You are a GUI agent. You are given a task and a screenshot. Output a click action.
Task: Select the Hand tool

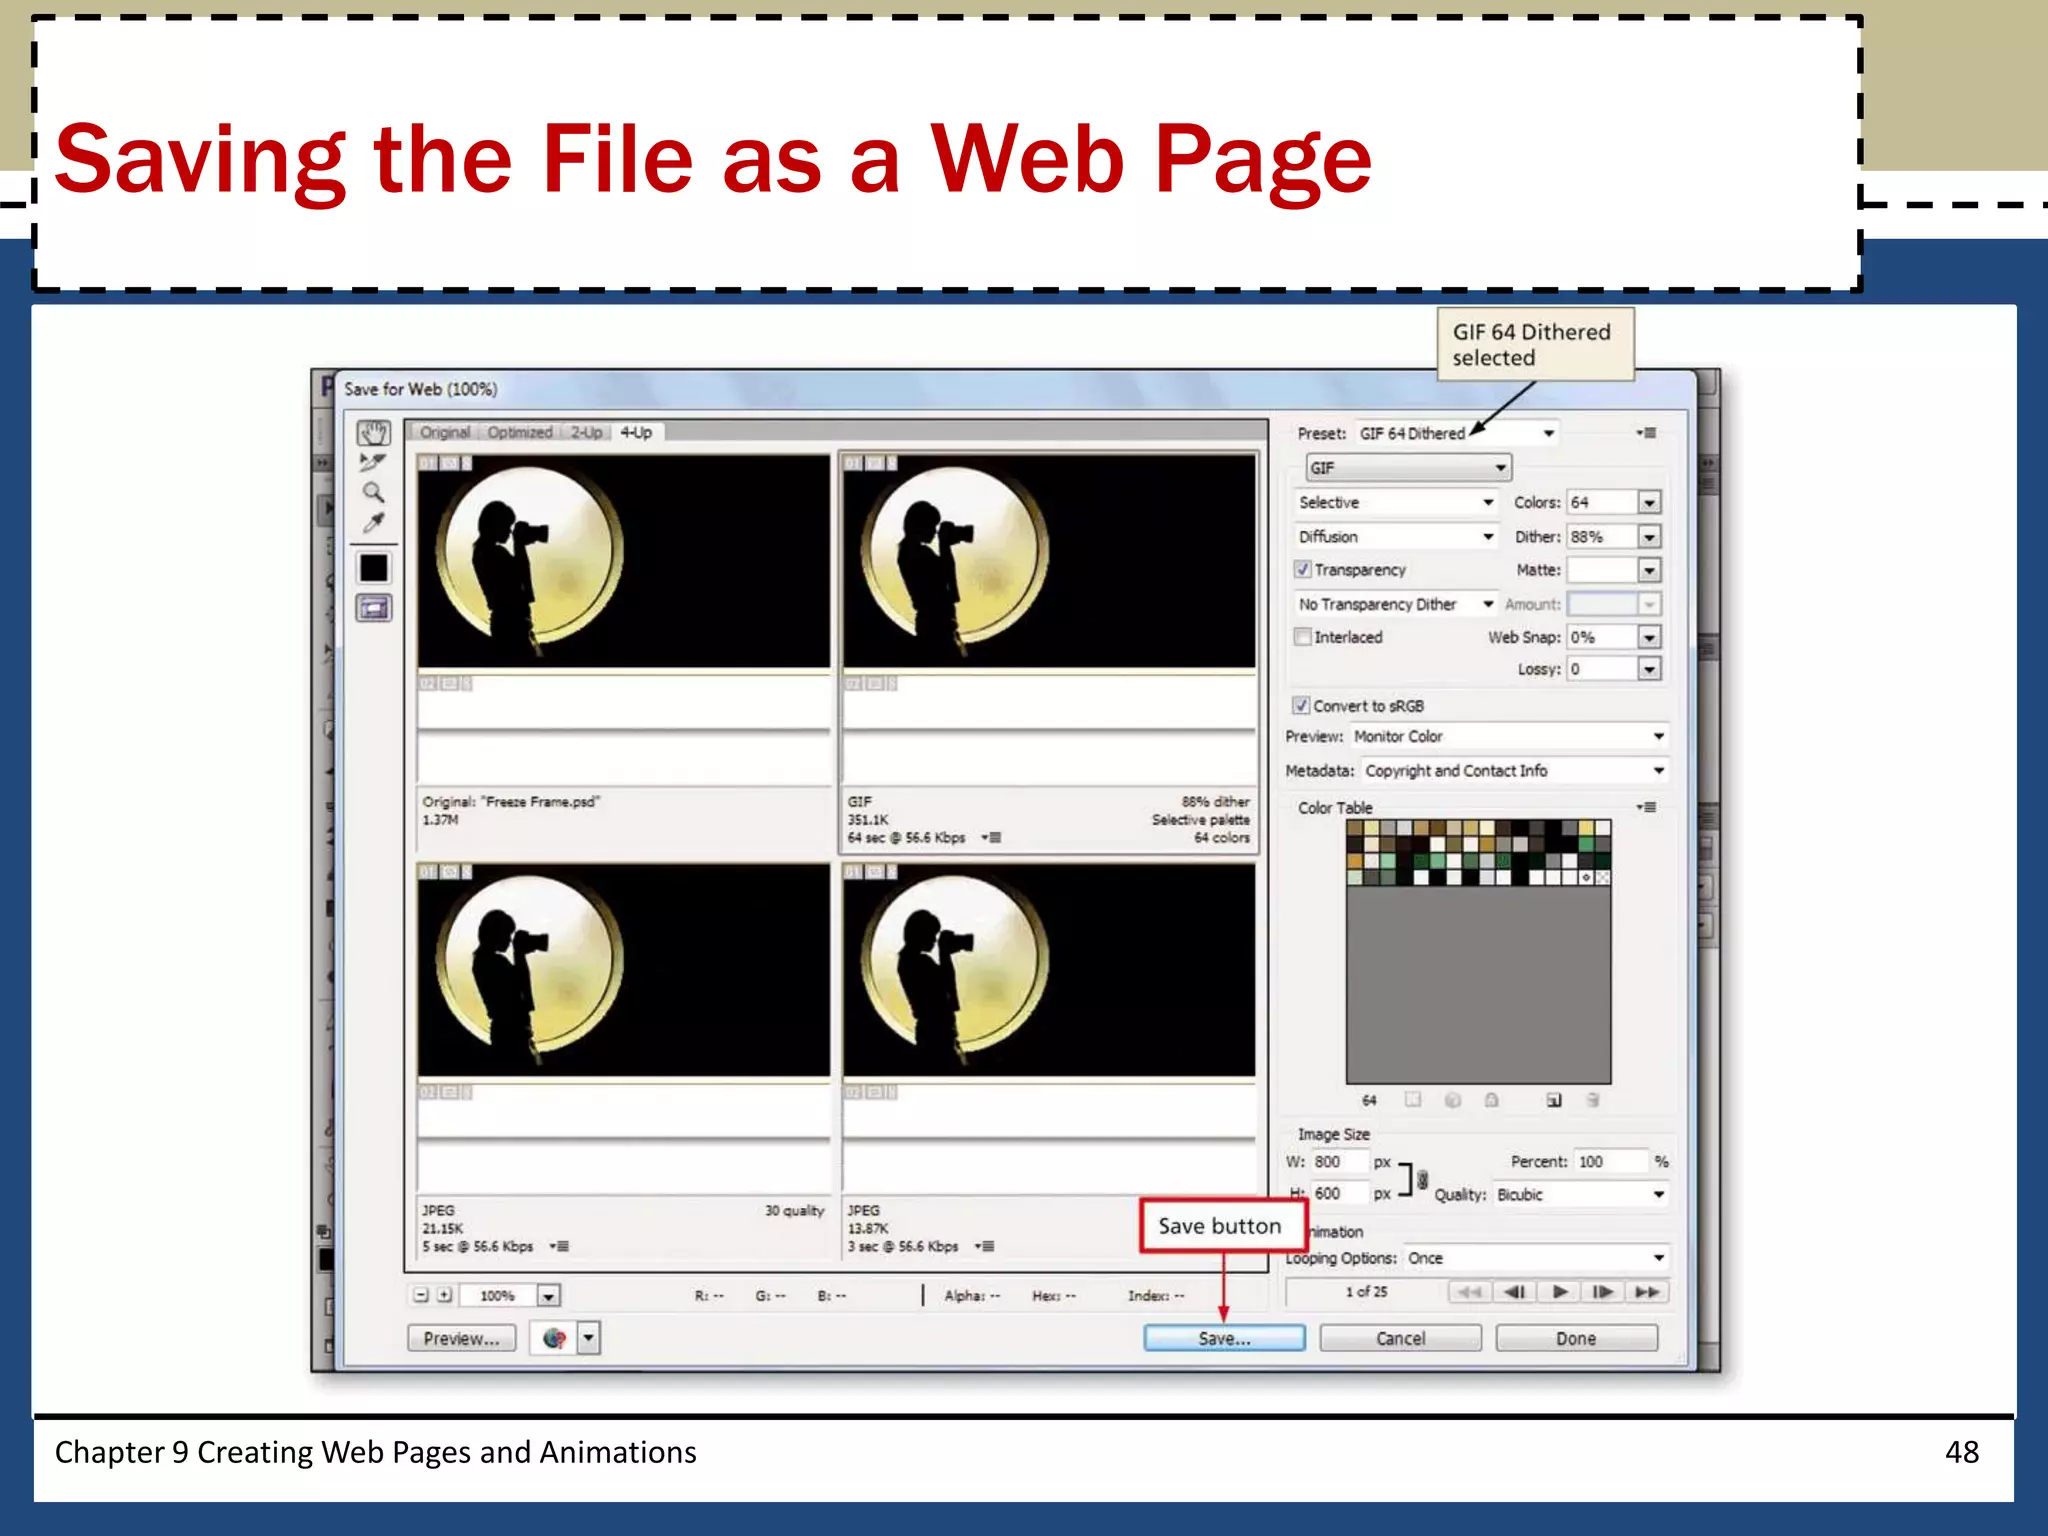click(x=374, y=433)
